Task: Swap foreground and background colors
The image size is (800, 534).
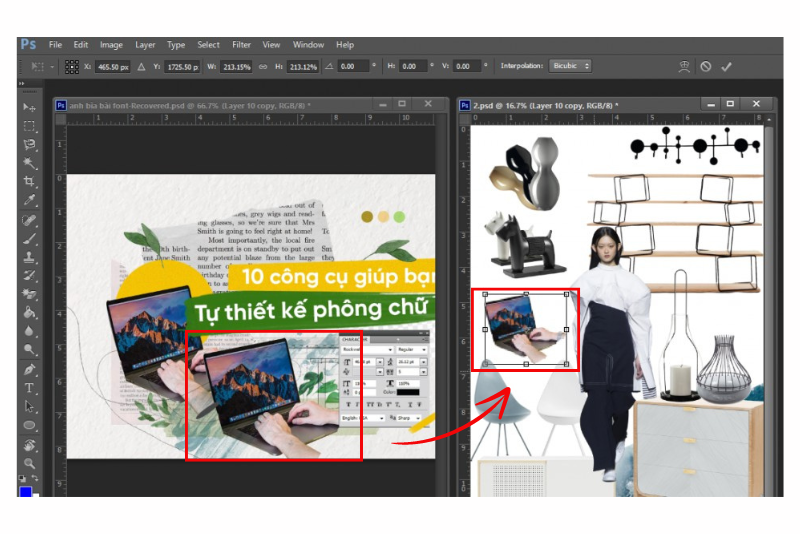Action: point(35,478)
